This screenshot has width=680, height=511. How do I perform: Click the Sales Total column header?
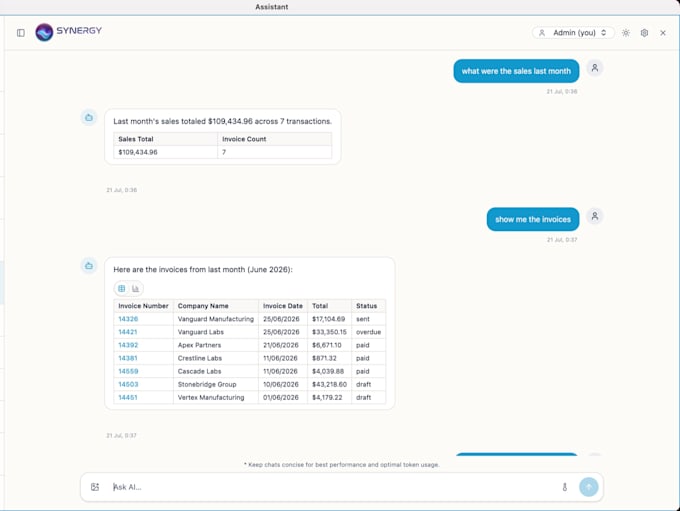[165, 139]
